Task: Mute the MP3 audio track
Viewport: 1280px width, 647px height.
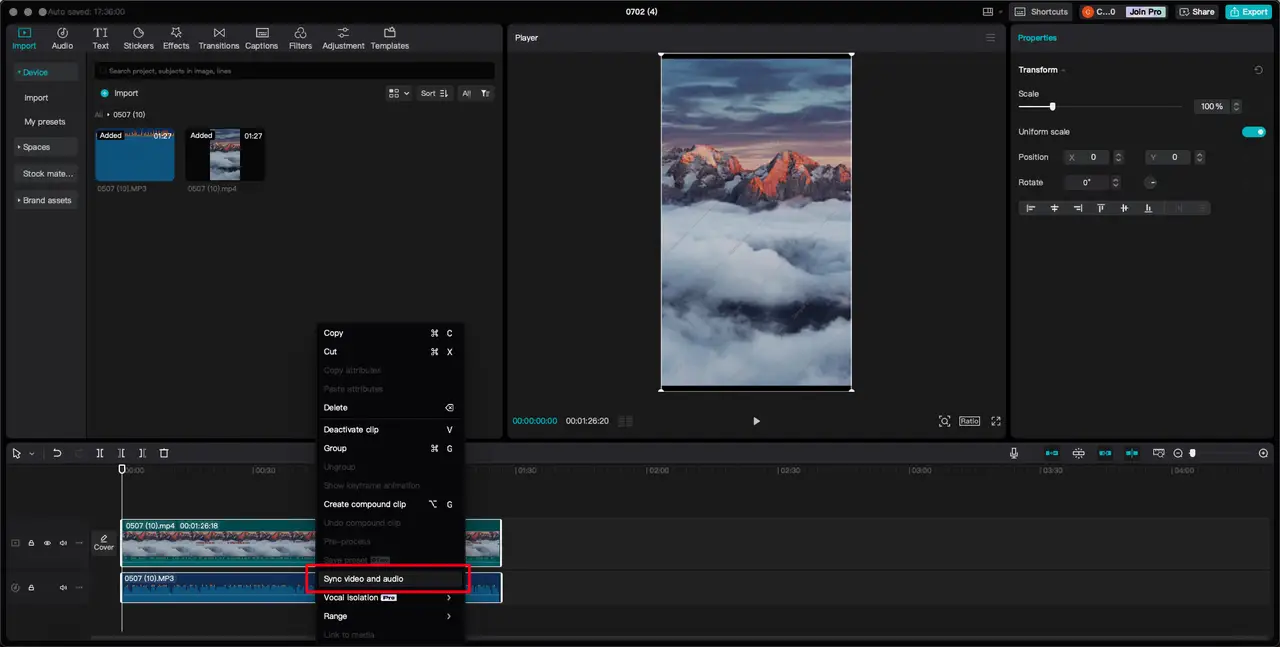Action: click(x=63, y=587)
